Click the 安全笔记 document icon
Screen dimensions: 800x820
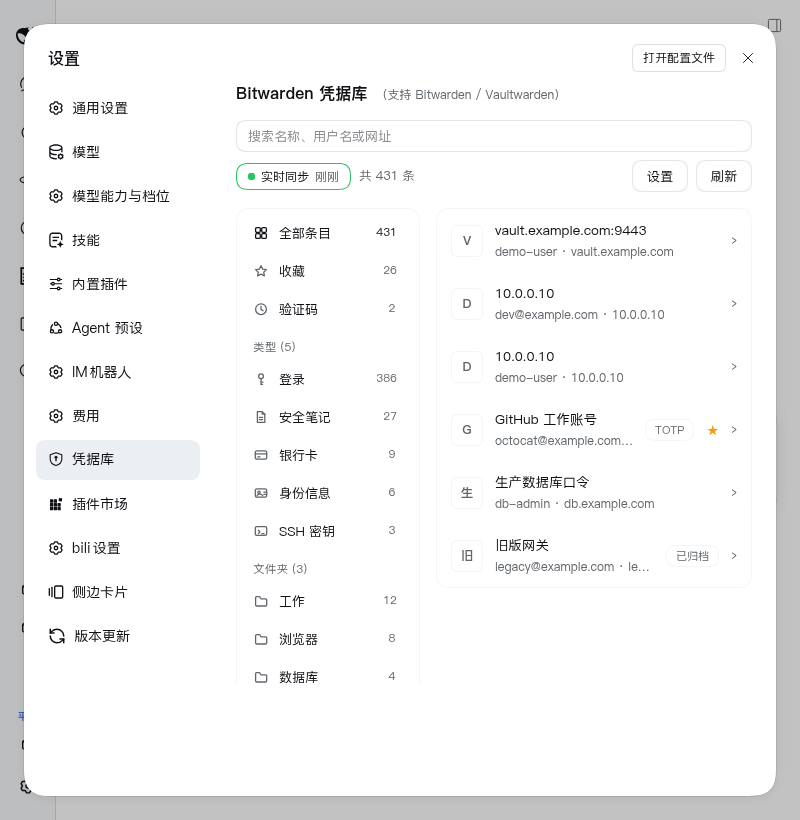click(261, 417)
